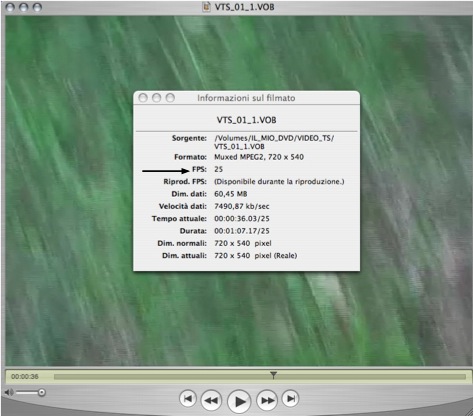Image resolution: width=473 pixels, height=416 pixels.
Task: Minimize the main player window
Action: pos(24,7)
